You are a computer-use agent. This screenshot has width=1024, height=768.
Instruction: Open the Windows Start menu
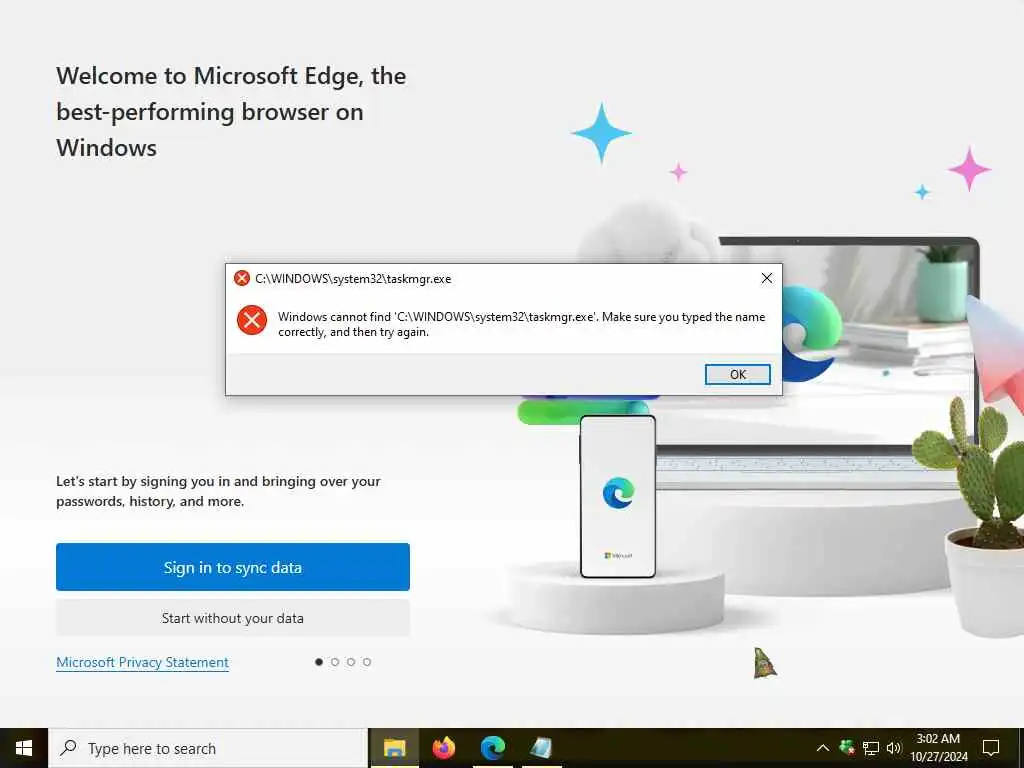pyautogui.click(x=24, y=748)
